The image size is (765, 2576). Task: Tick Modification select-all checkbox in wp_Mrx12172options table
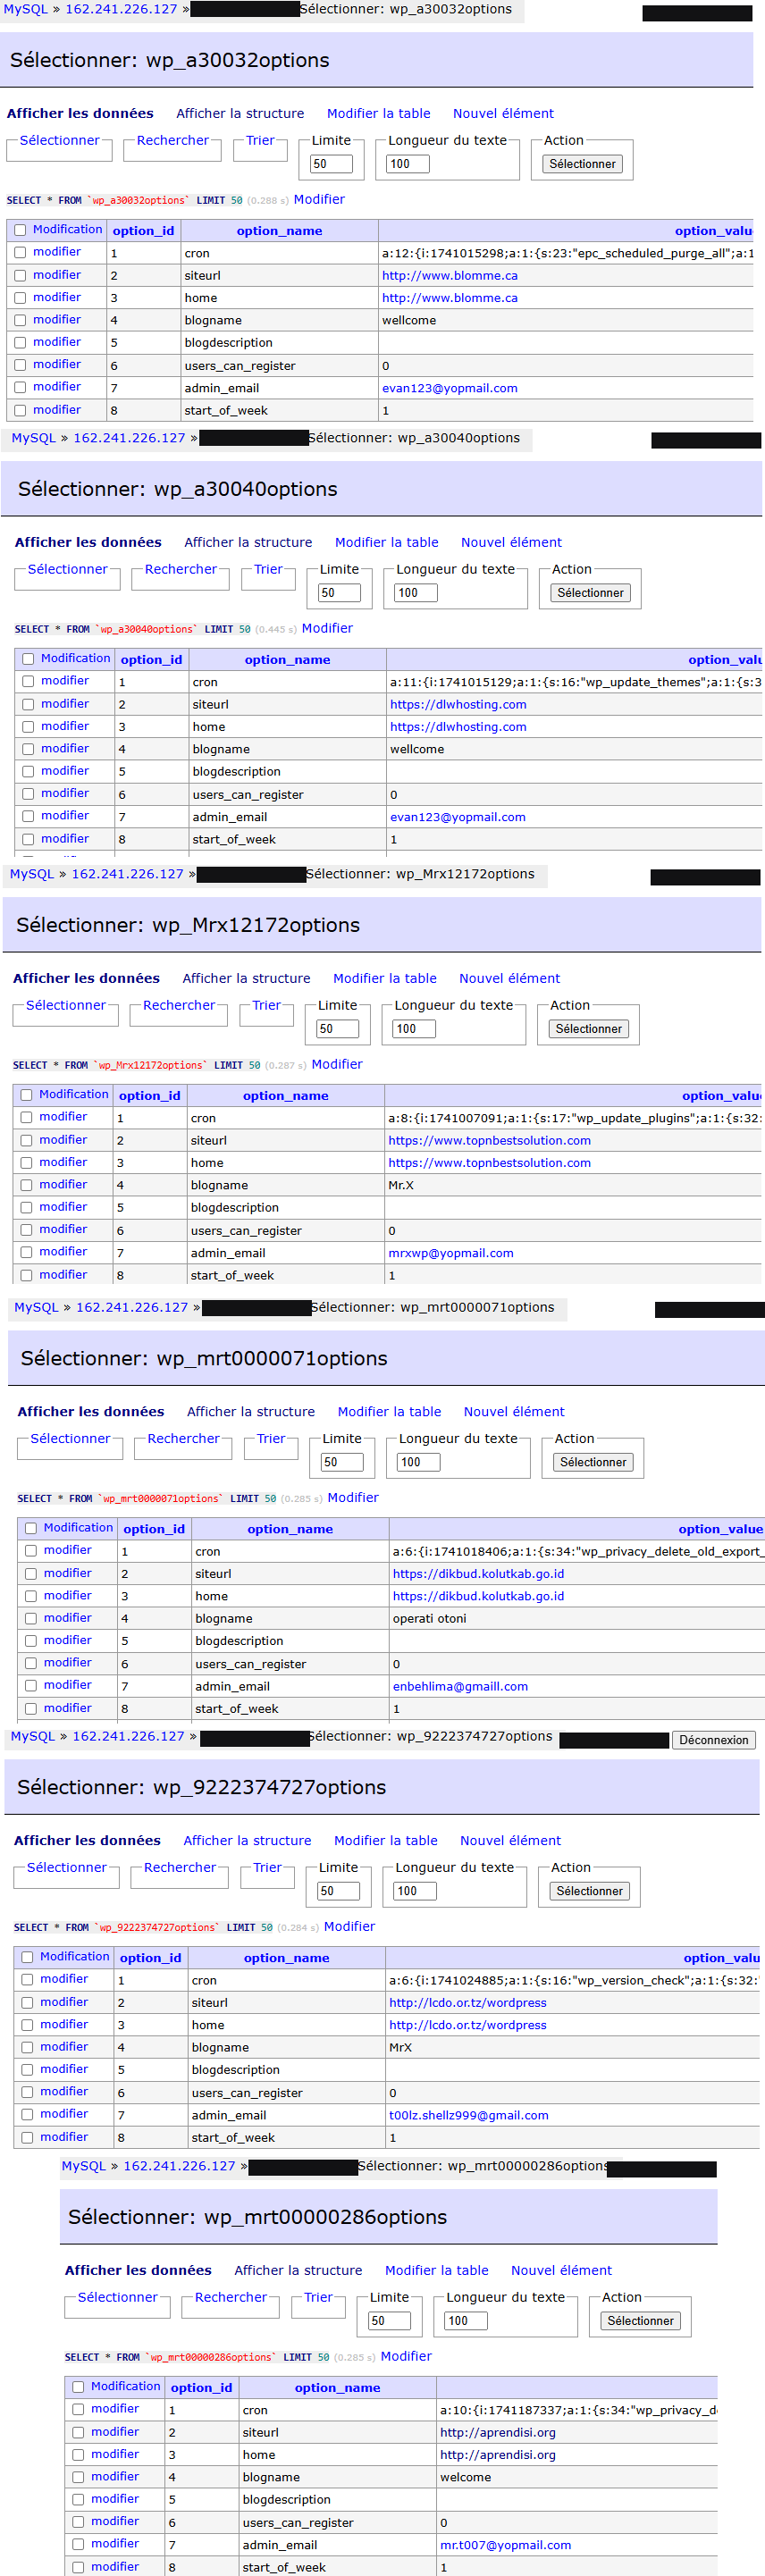click(26, 1095)
